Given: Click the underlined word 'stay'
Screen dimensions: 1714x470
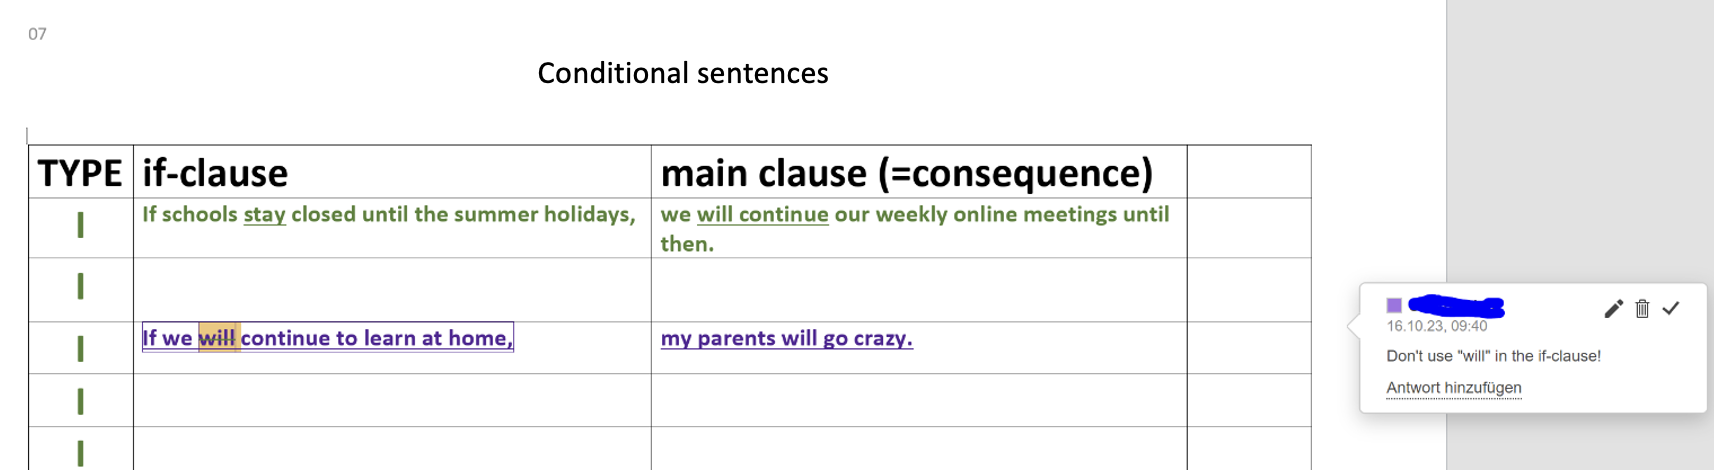Looking at the screenshot, I should pyautogui.click(x=264, y=214).
